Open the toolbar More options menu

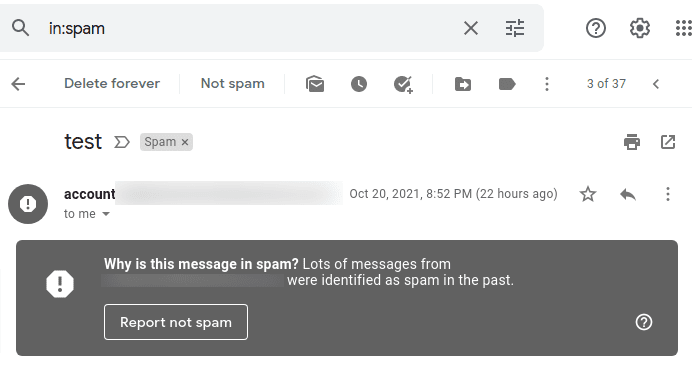pyautogui.click(x=547, y=84)
